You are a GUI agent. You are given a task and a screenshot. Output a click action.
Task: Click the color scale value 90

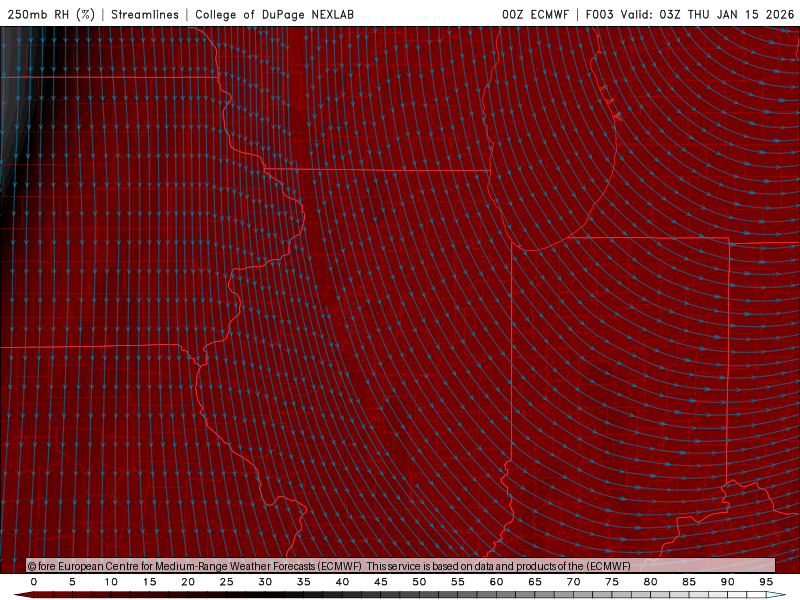click(728, 582)
